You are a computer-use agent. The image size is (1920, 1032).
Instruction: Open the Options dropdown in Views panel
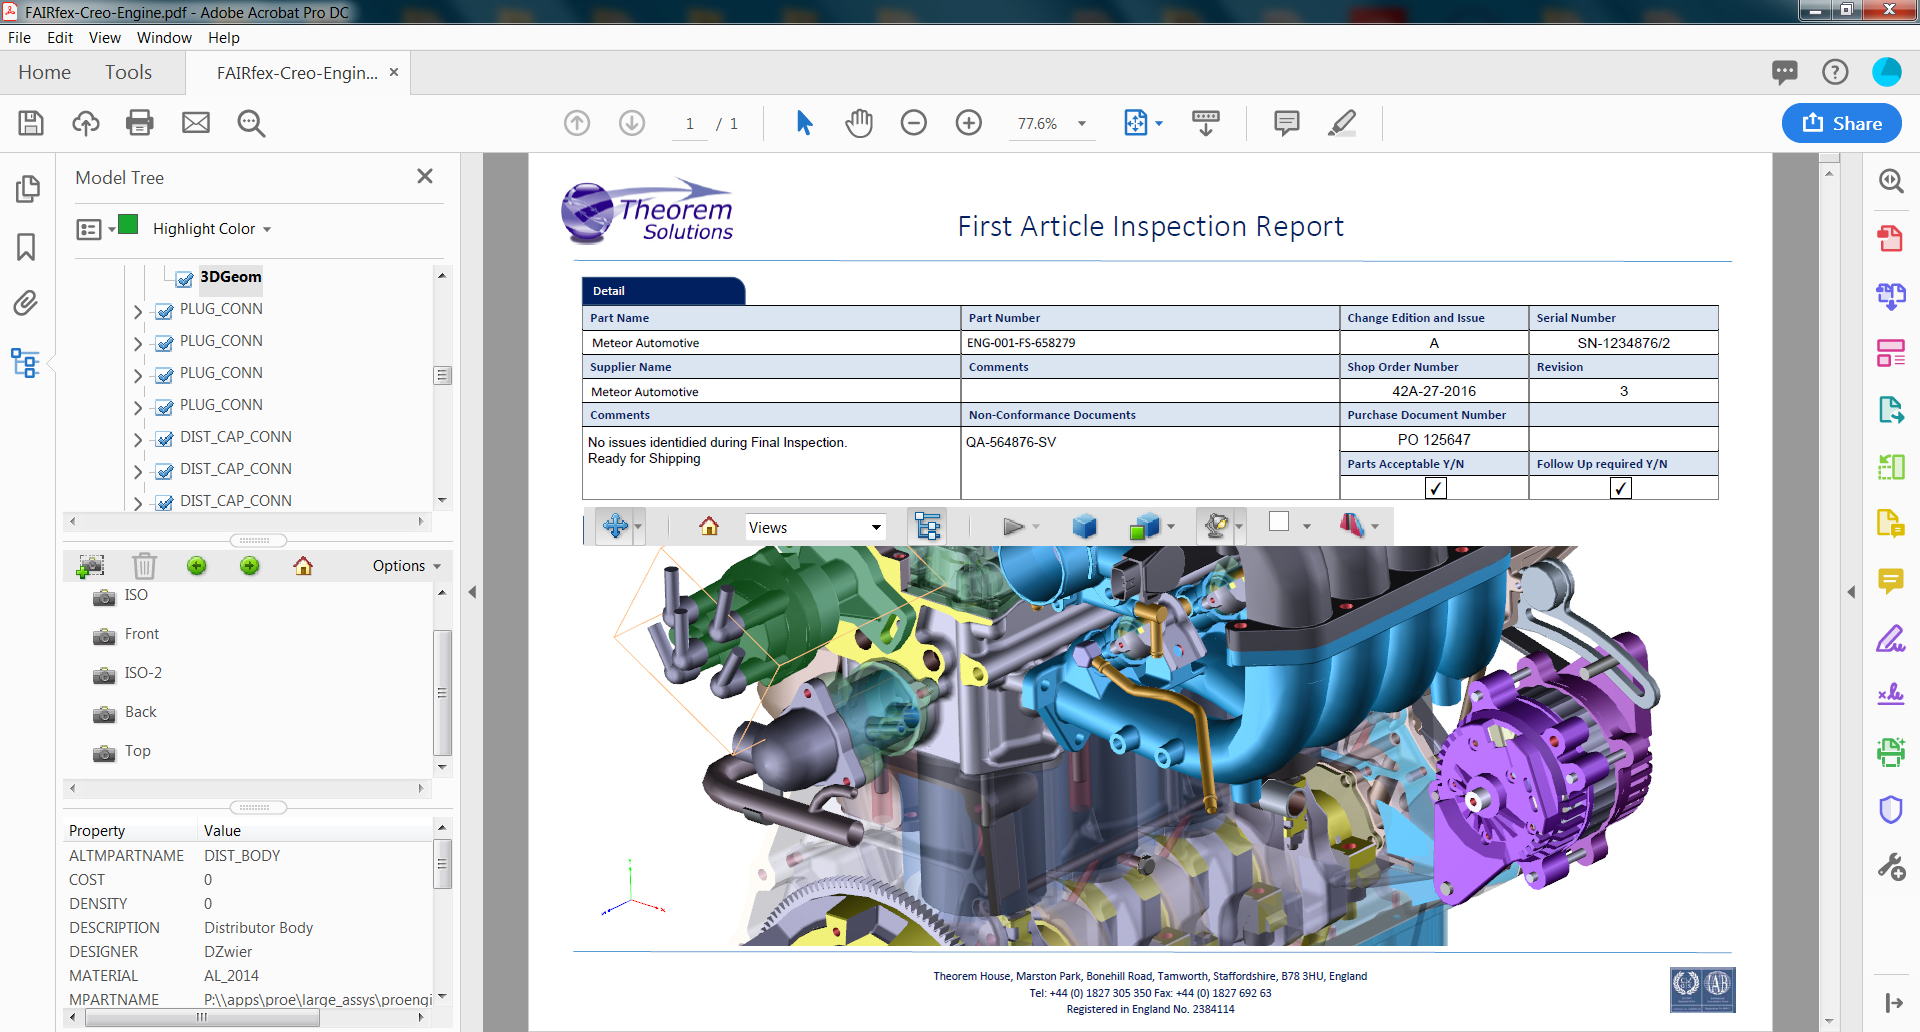point(400,565)
